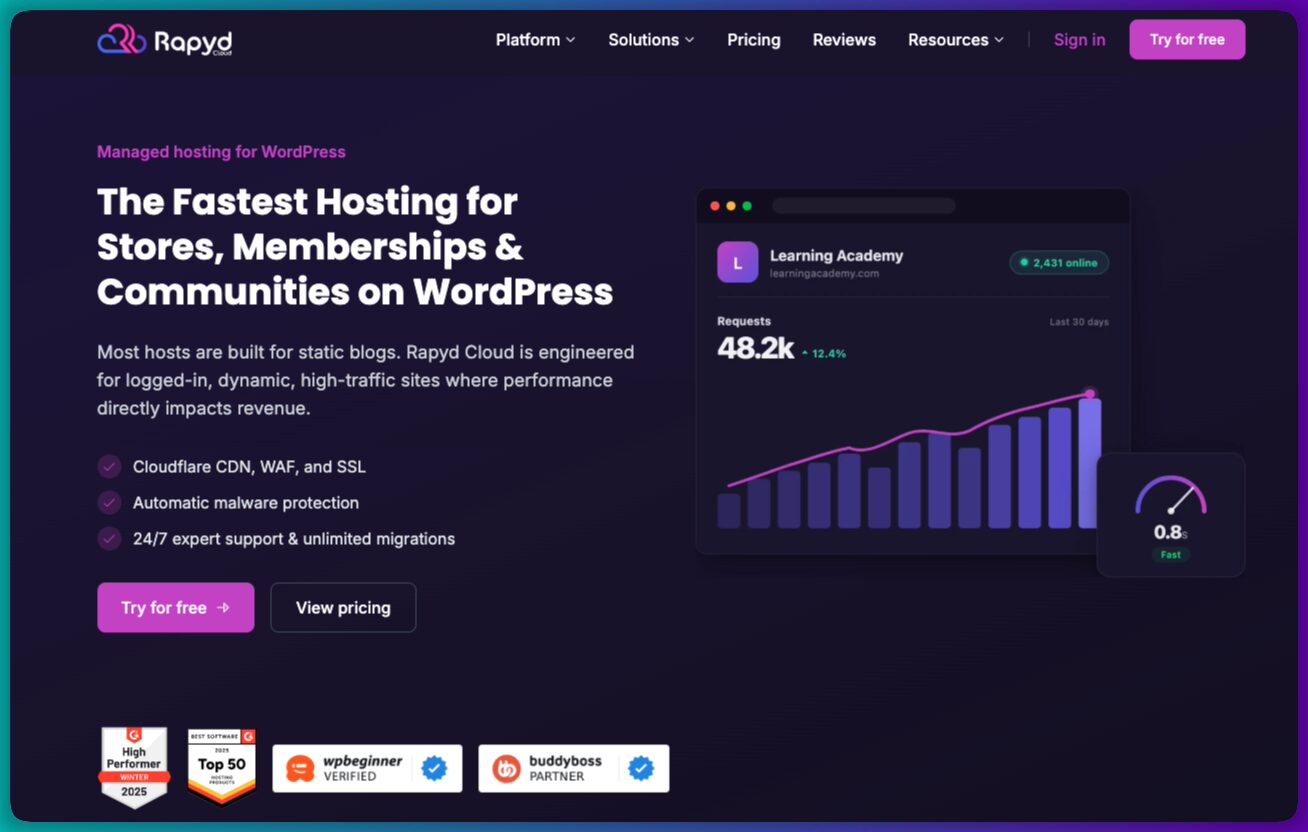Expand the Resources dropdown menu
Viewport: 1308px width, 832px height.
click(955, 40)
